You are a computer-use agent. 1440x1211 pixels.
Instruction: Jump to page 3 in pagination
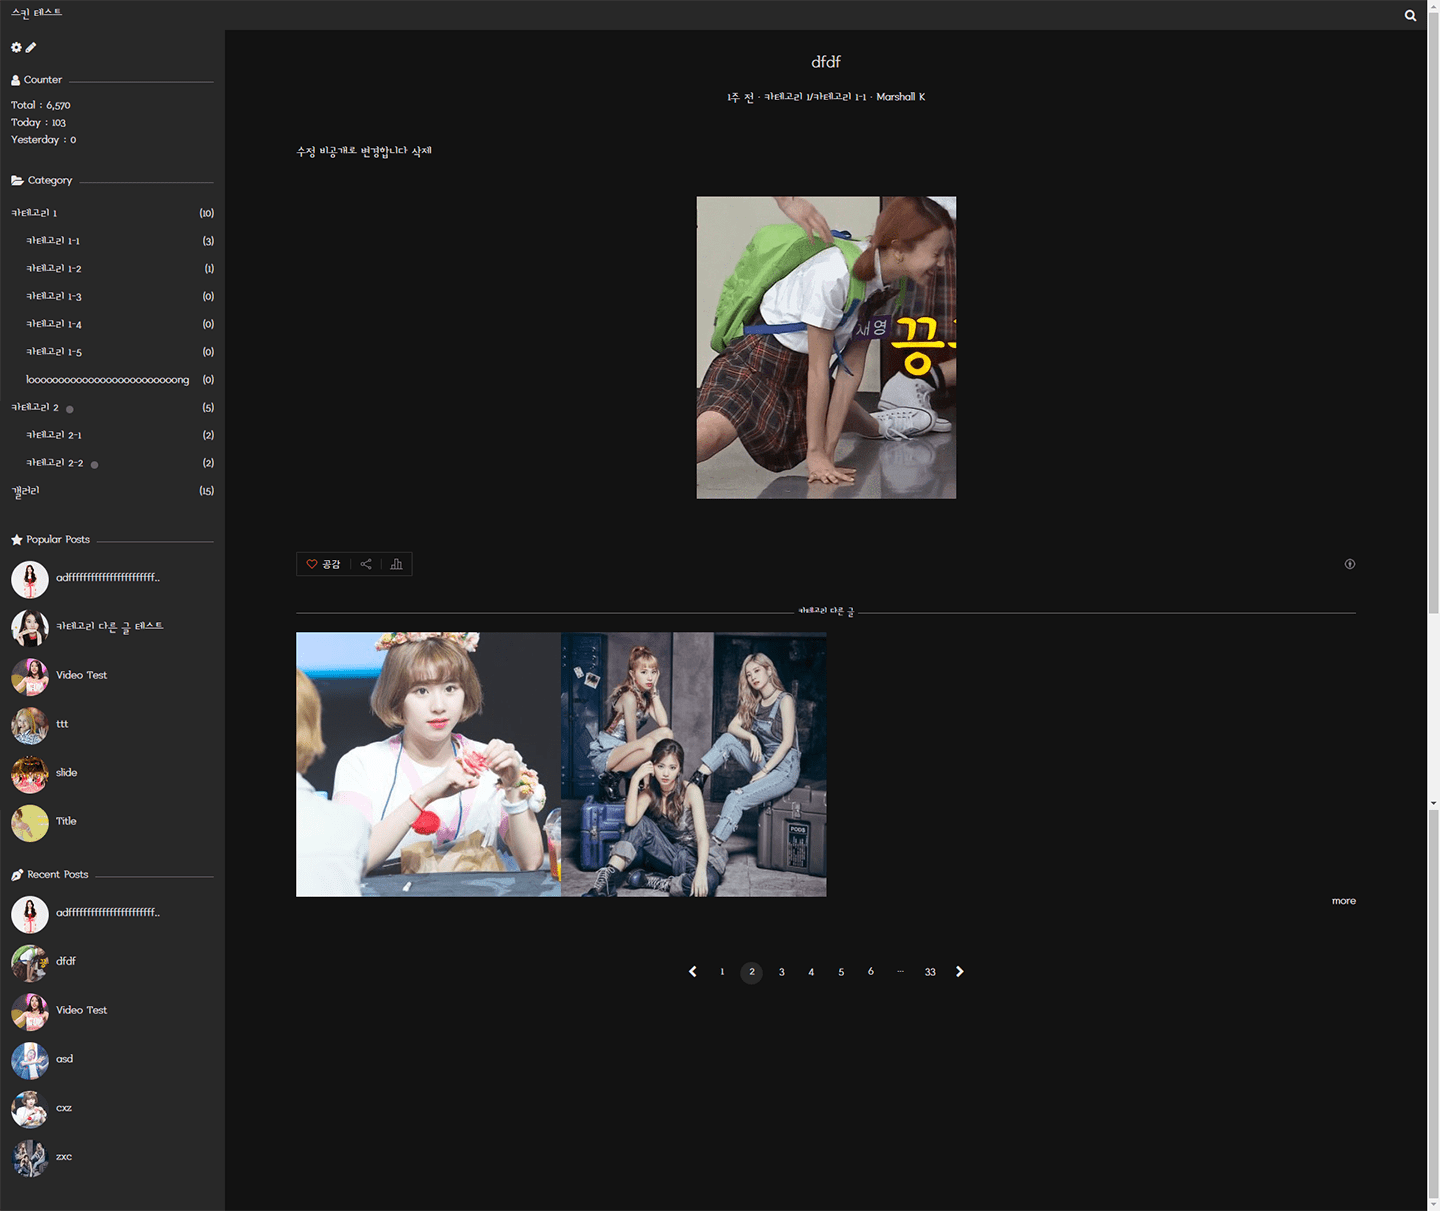[x=781, y=972]
